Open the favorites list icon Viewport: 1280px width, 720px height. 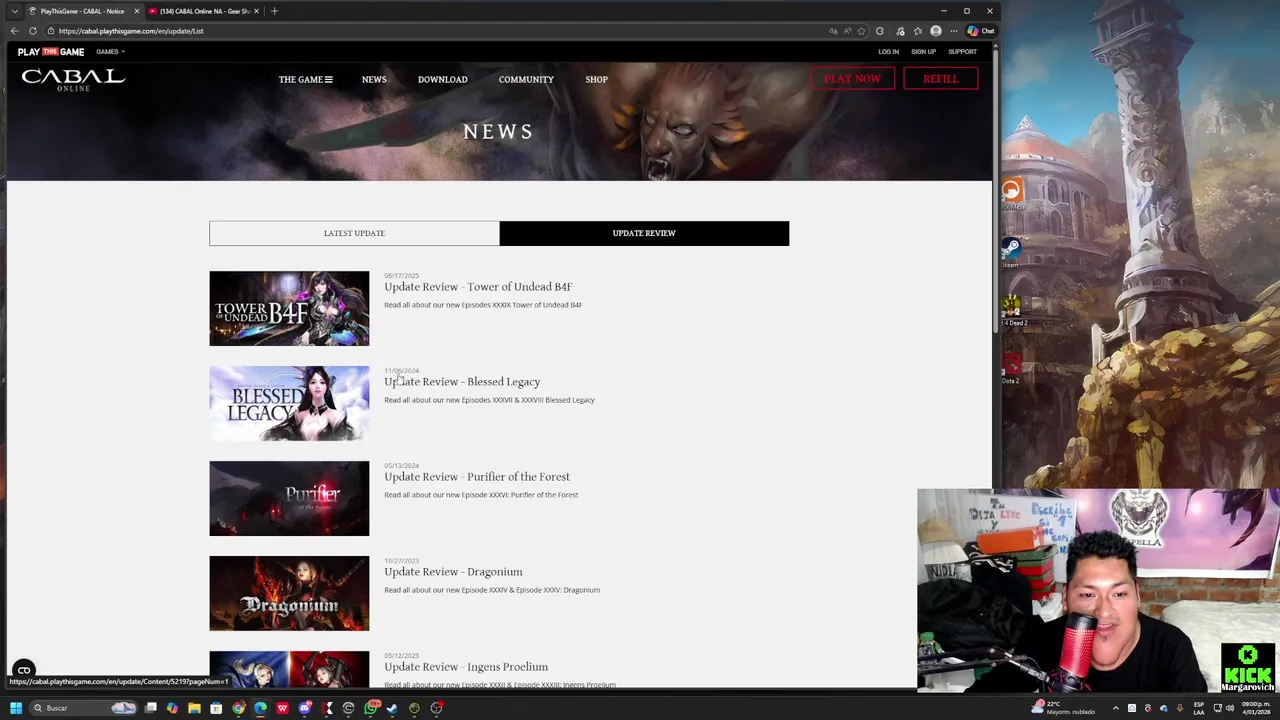[x=917, y=31]
